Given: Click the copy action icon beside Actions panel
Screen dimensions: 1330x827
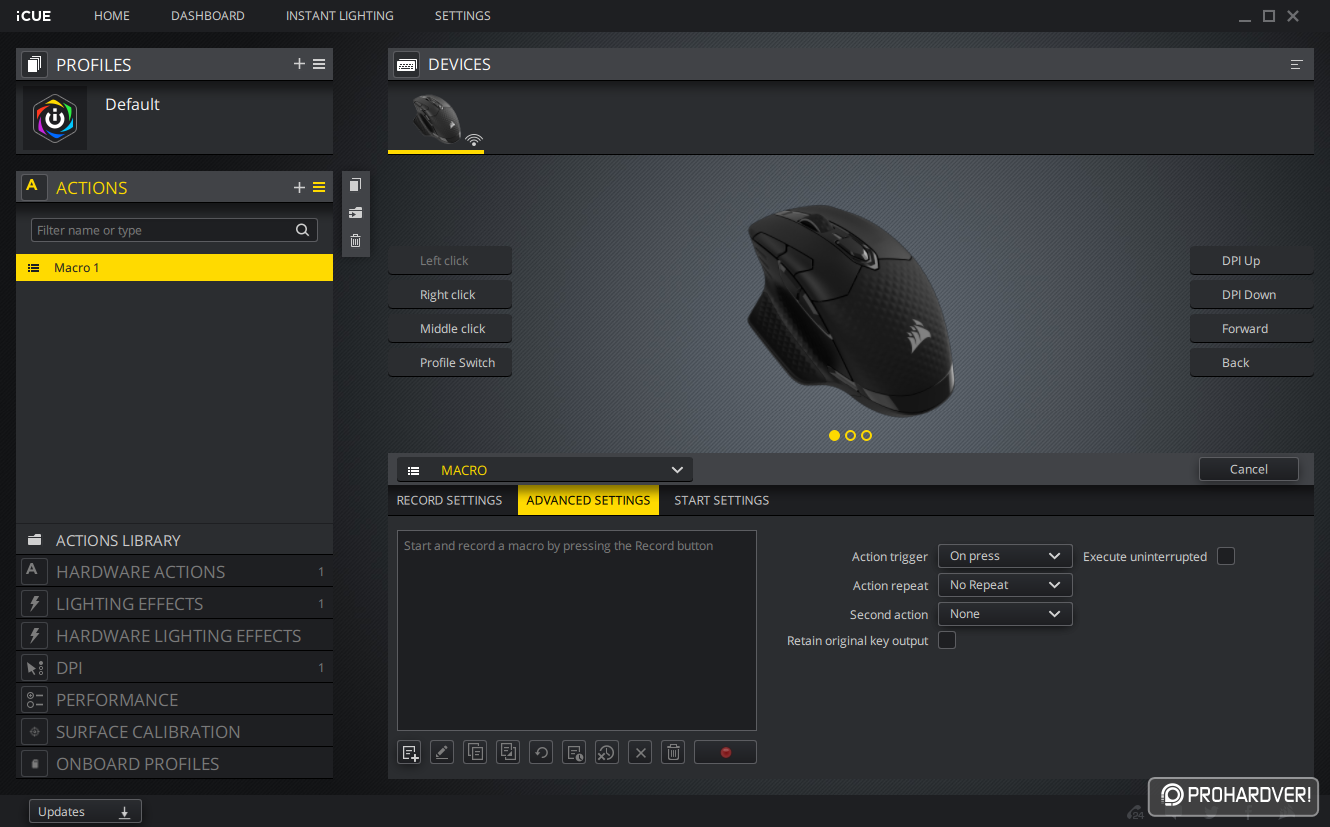Looking at the screenshot, I should tap(355, 185).
